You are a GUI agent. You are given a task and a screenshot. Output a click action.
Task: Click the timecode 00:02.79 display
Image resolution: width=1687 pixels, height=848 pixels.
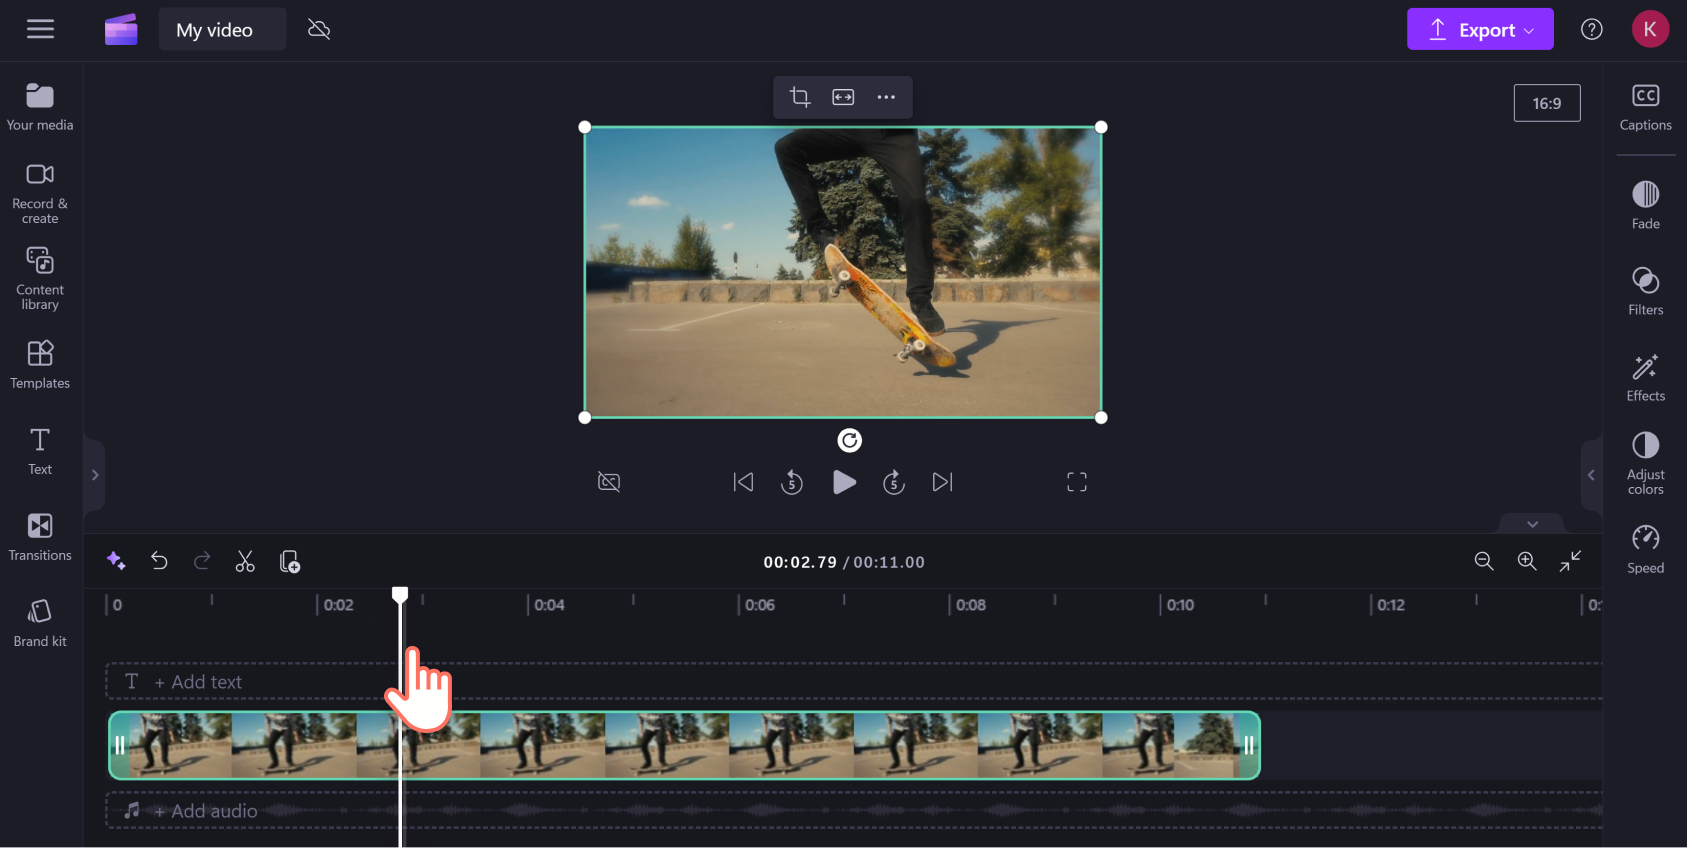coord(800,562)
